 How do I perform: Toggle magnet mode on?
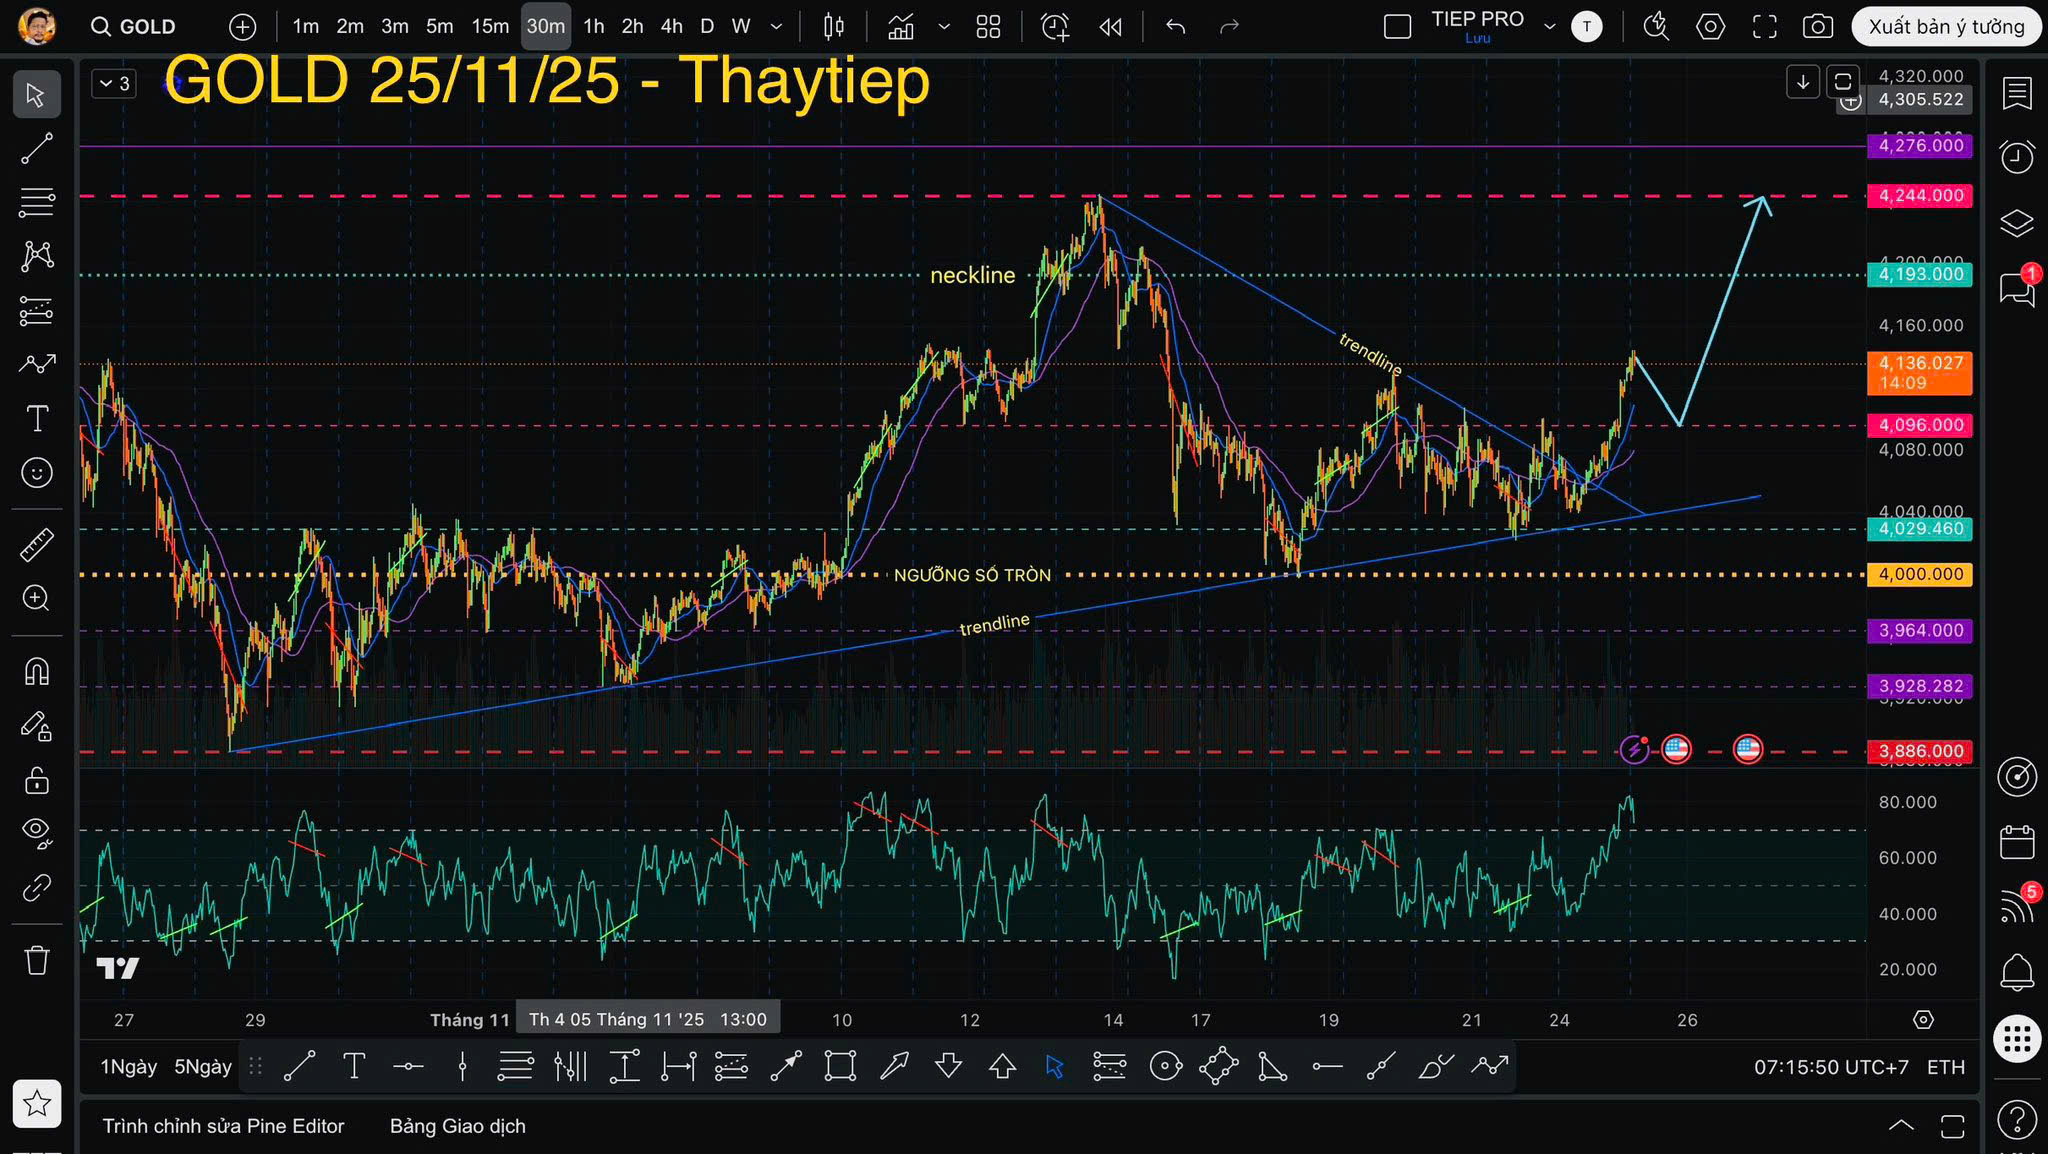pyautogui.click(x=37, y=672)
